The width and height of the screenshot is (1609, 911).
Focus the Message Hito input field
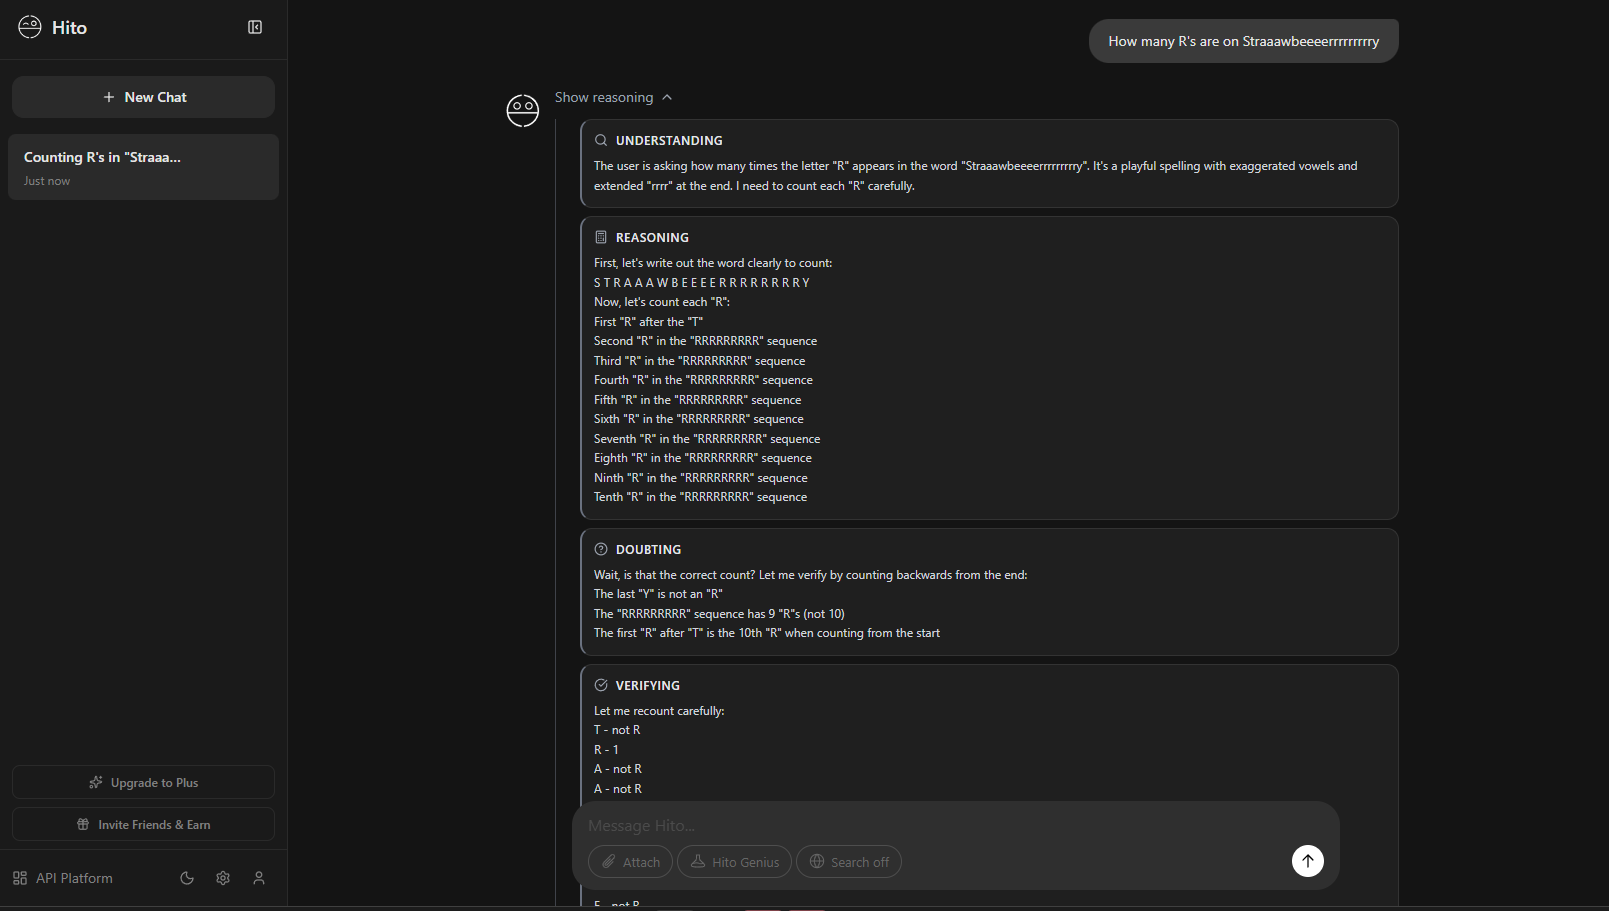pos(955,826)
